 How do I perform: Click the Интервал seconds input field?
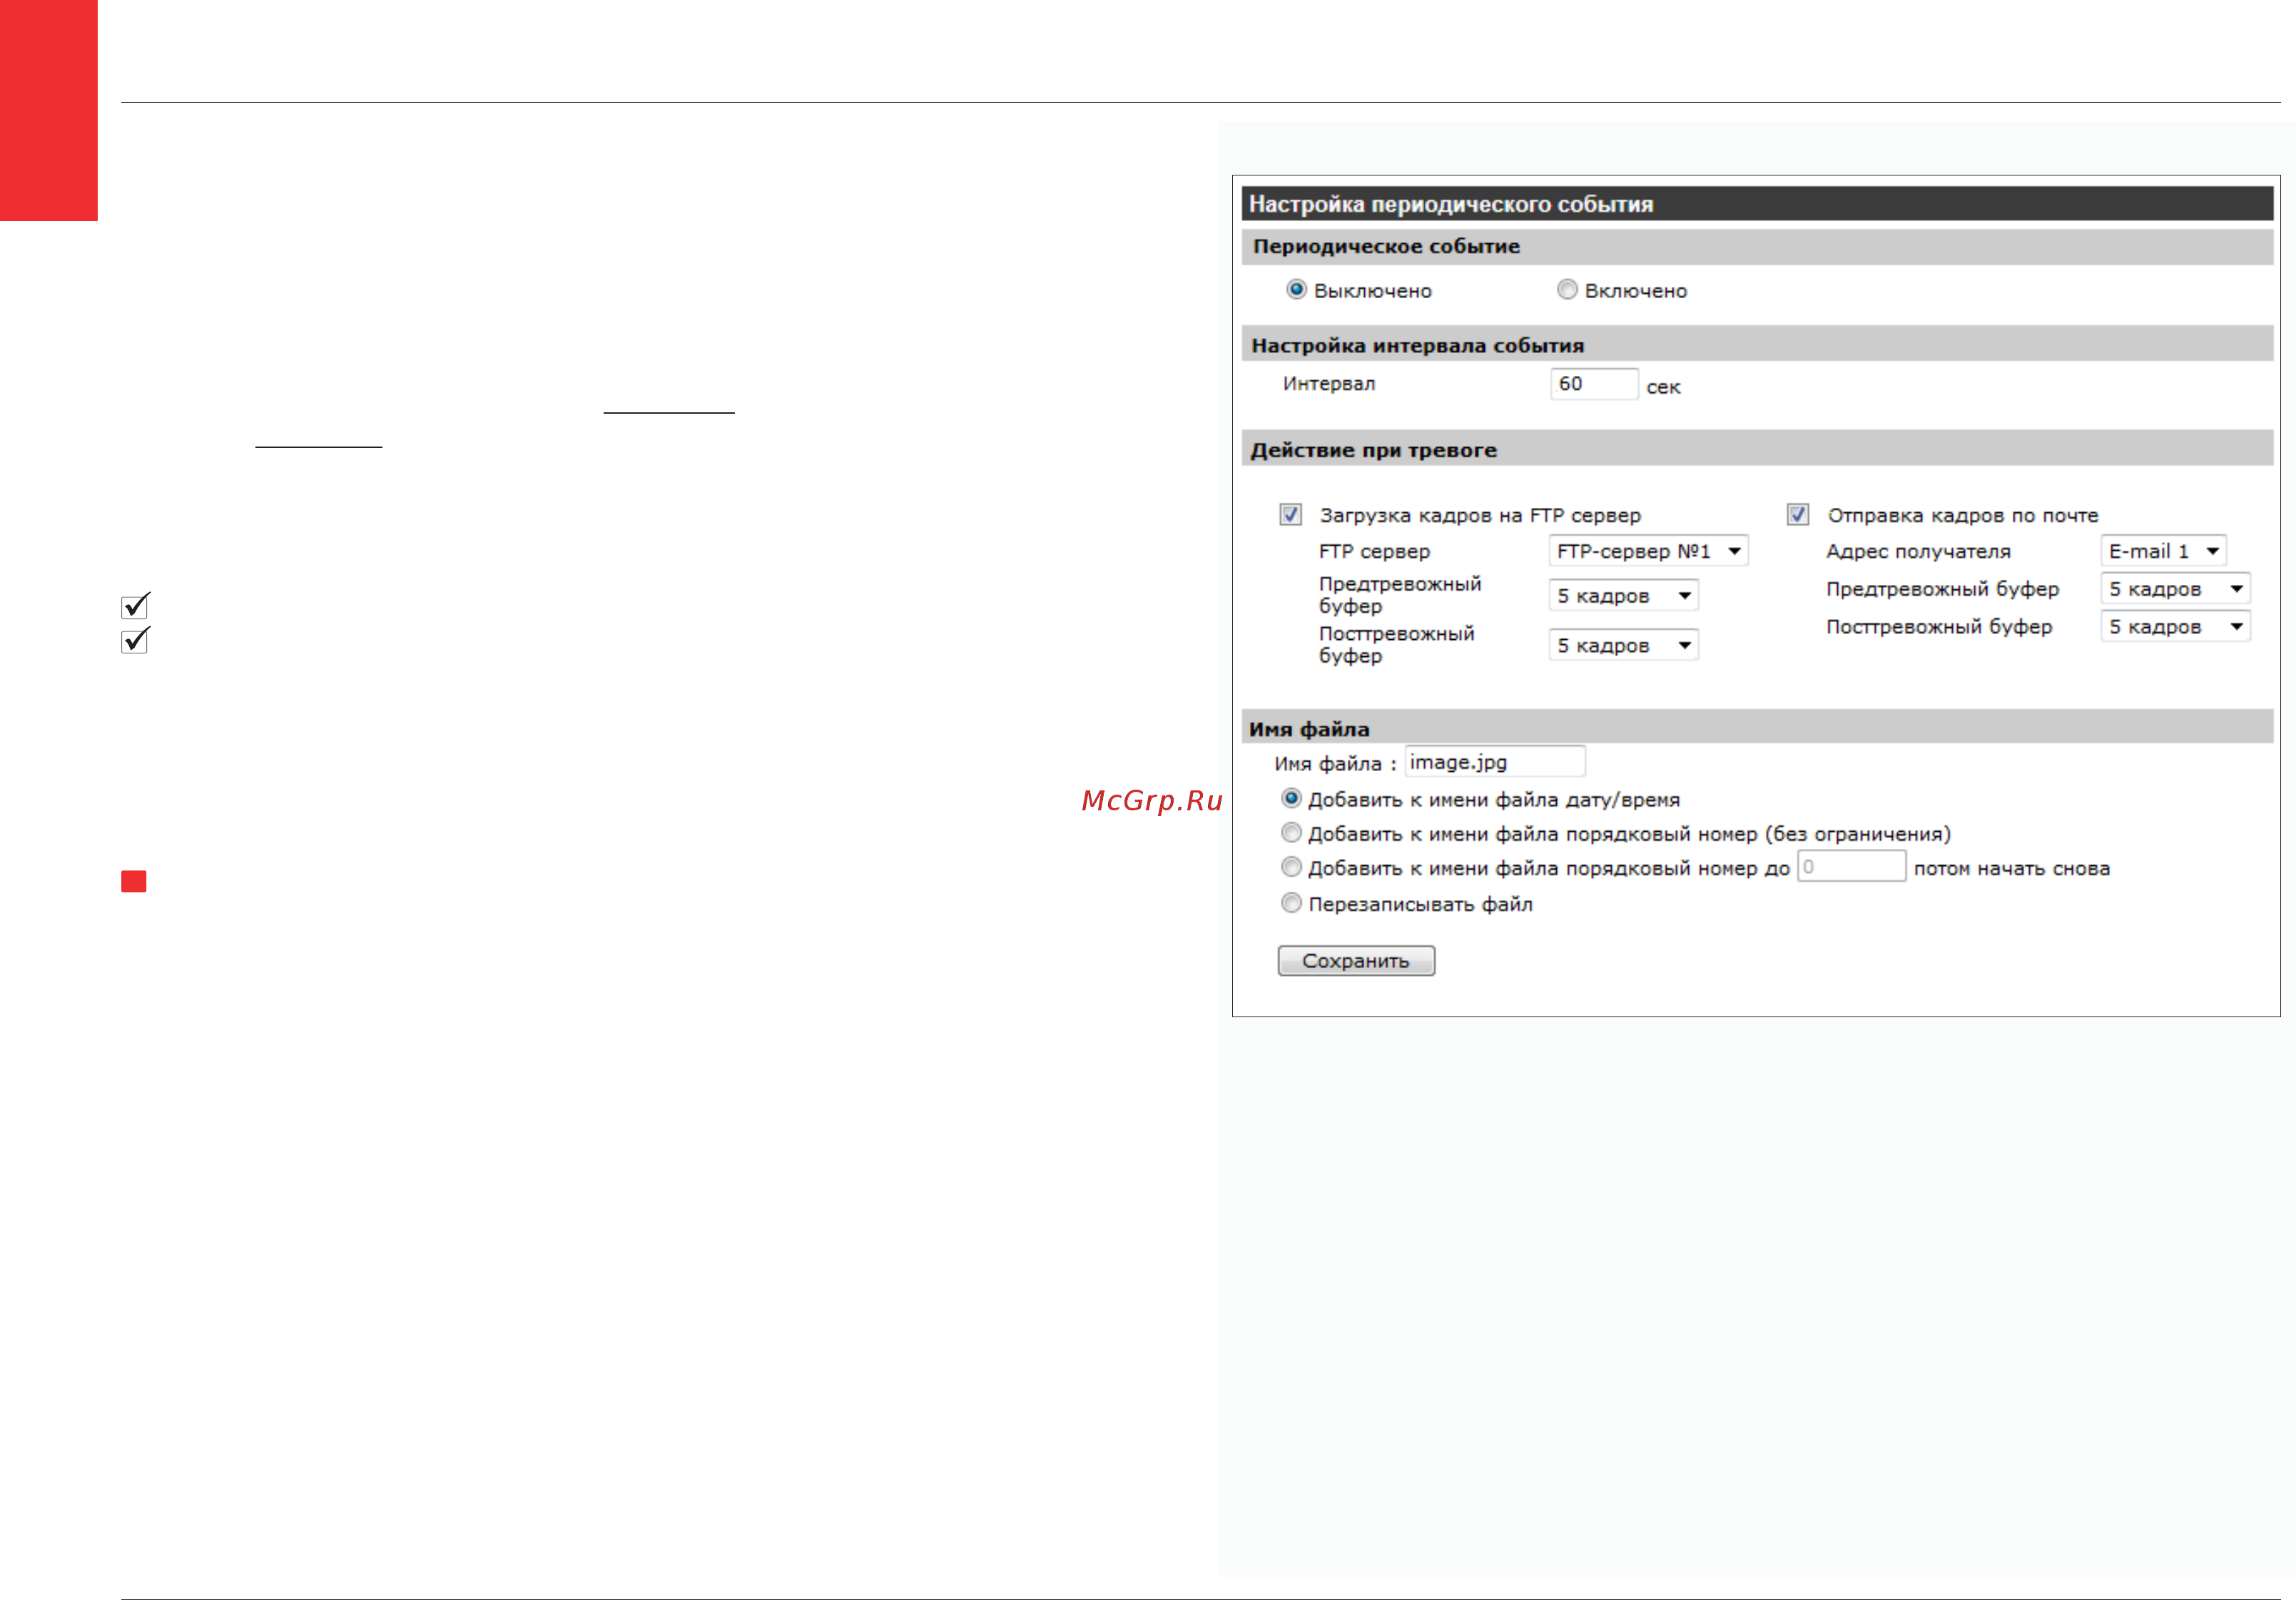1594,384
